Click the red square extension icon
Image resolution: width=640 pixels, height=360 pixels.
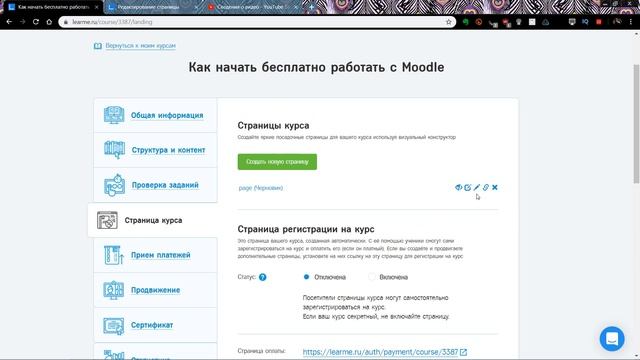coord(599,22)
